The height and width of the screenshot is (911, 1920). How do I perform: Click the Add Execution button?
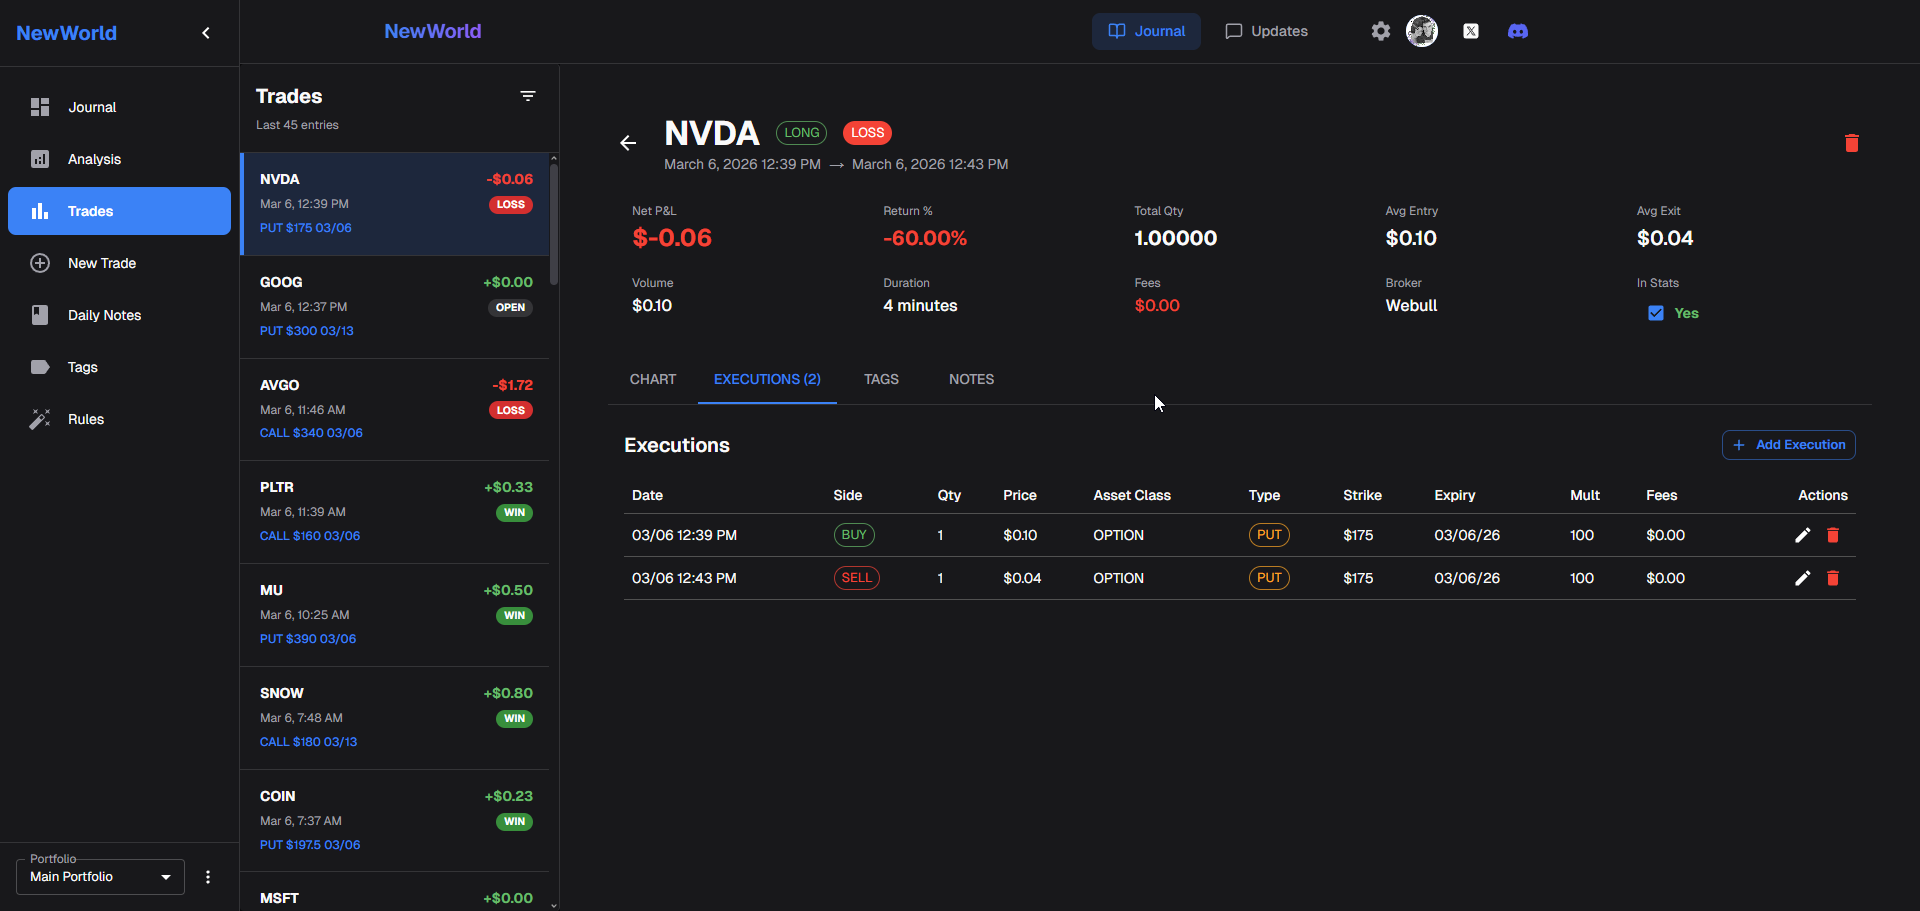[1788, 445]
